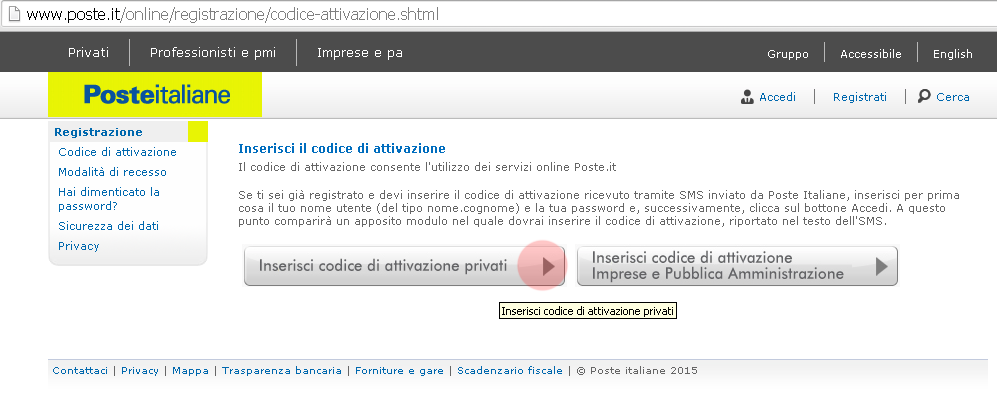Image resolution: width=997 pixels, height=405 pixels.
Task: Click the Poste italiane logo
Action: coord(155,95)
